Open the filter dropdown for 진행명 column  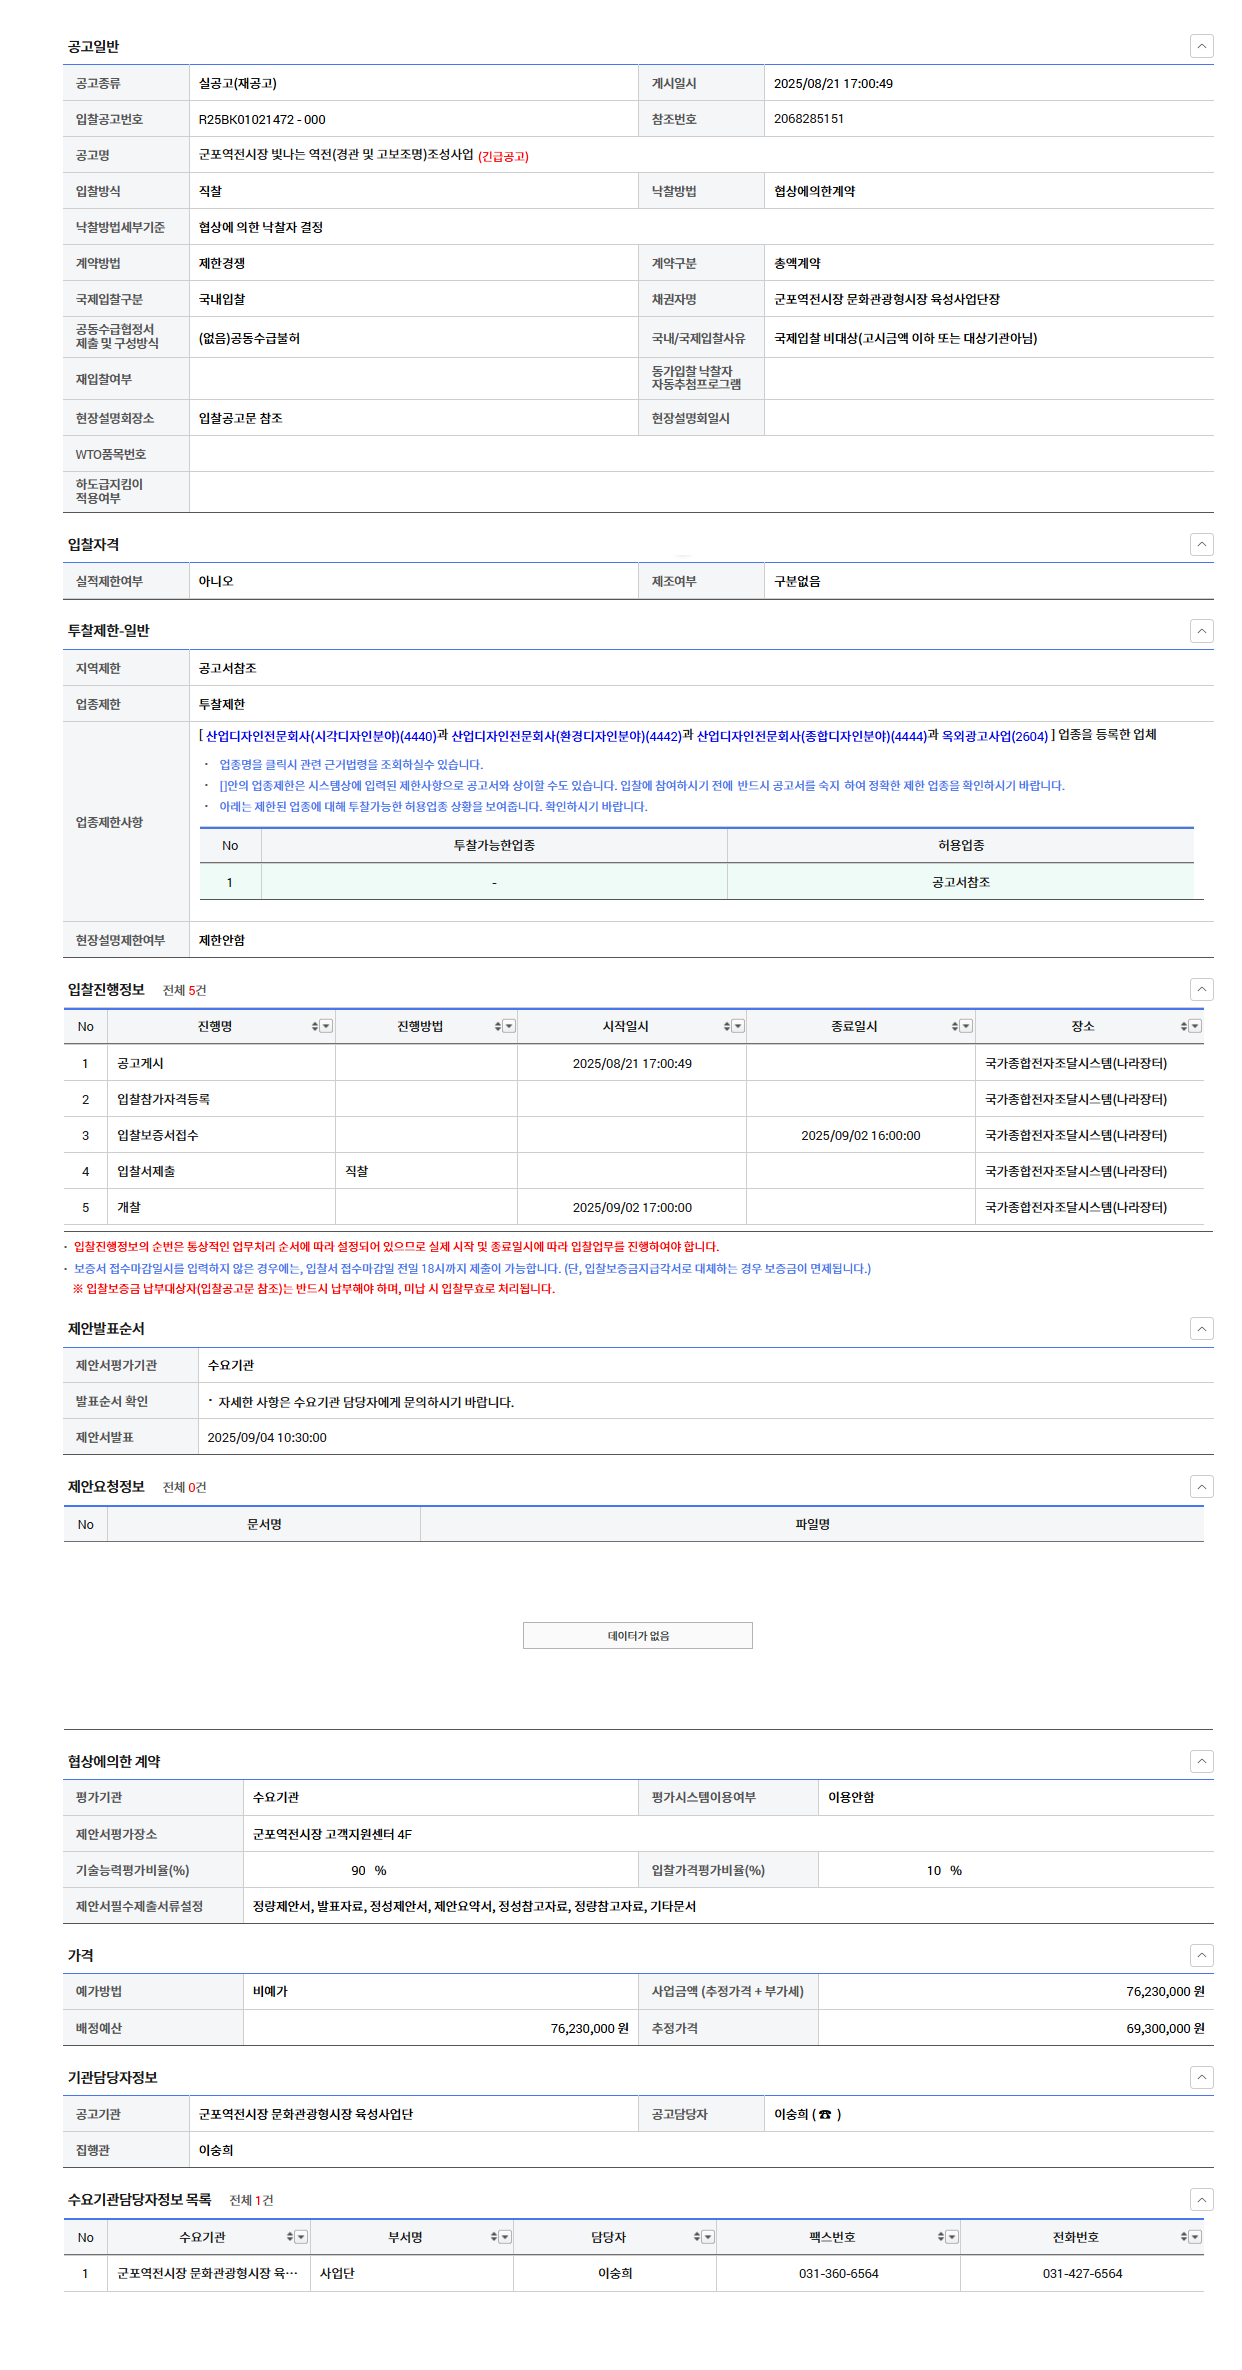coord(326,1026)
